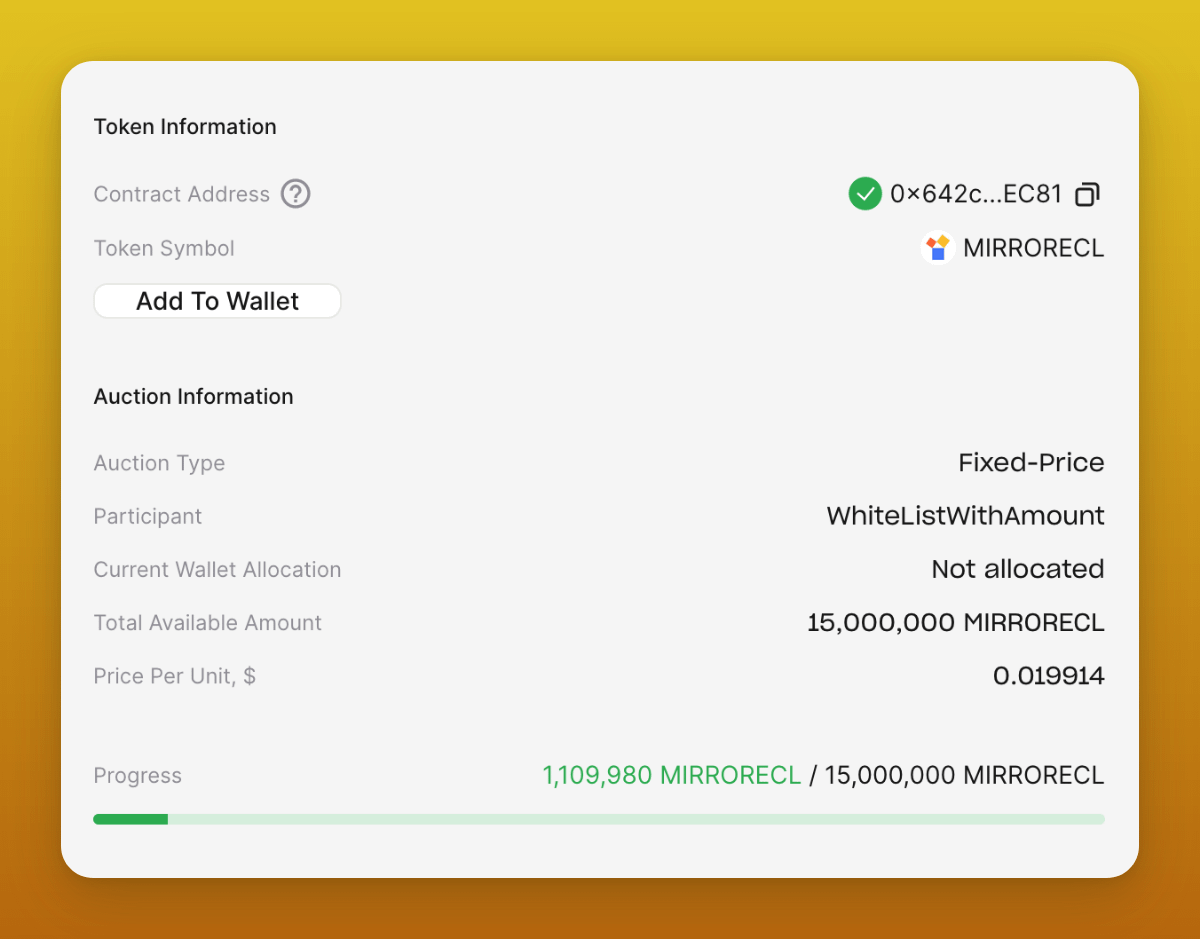Screen dimensions: 1200x939
Task: Click the MIRRORECL token logo icon
Action: point(937,248)
